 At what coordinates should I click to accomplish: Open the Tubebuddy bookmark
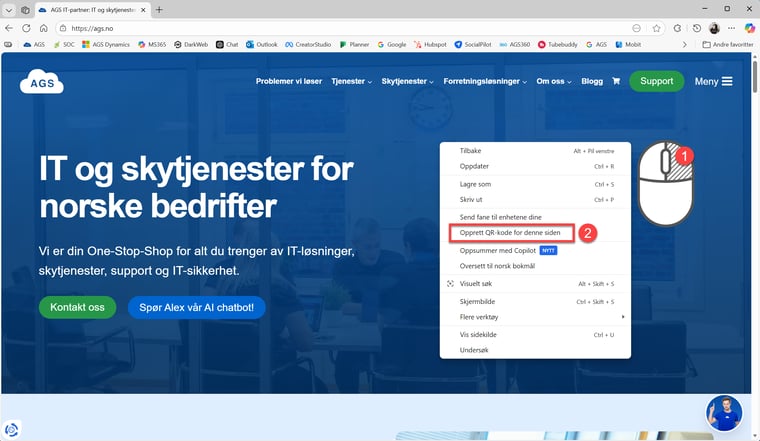click(557, 44)
